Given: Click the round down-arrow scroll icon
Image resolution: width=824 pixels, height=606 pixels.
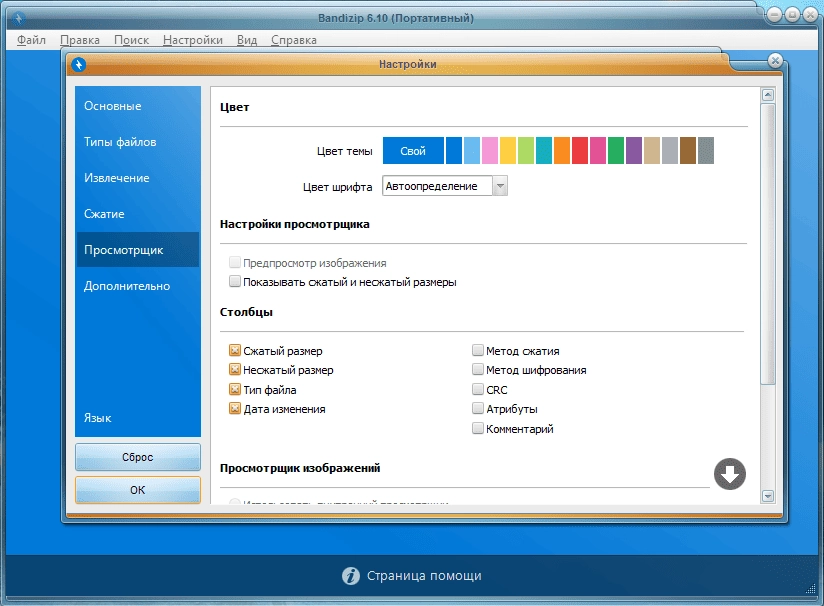Looking at the screenshot, I should tap(730, 474).
